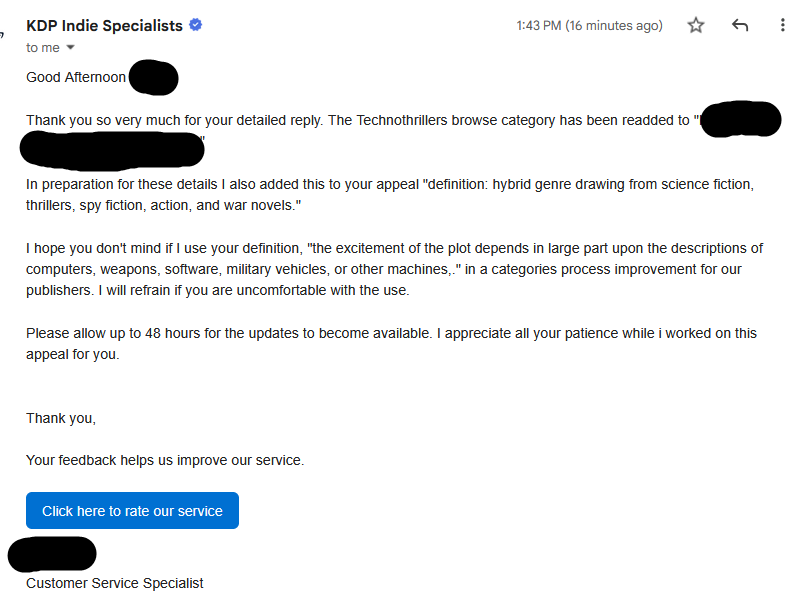Click the "to me" recipient text
The width and height of the screenshot is (804, 593).
(x=42, y=48)
